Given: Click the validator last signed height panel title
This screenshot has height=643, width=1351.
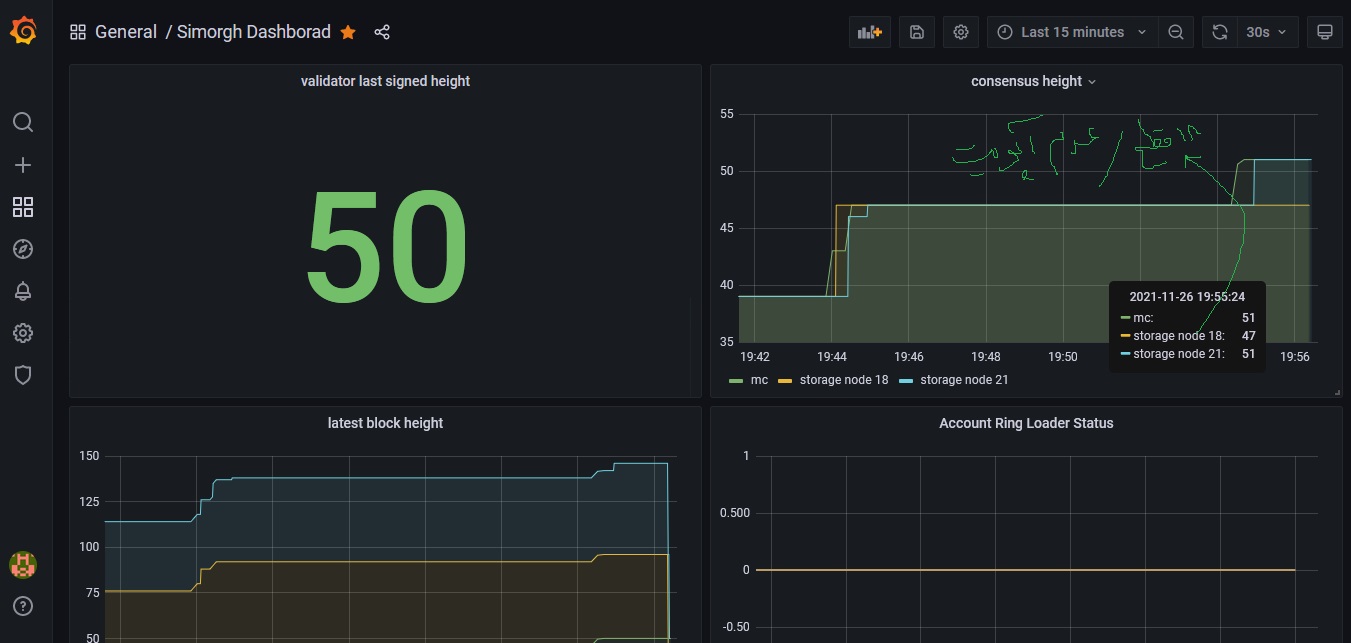Looking at the screenshot, I should pyautogui.click(x=385, y=81).
